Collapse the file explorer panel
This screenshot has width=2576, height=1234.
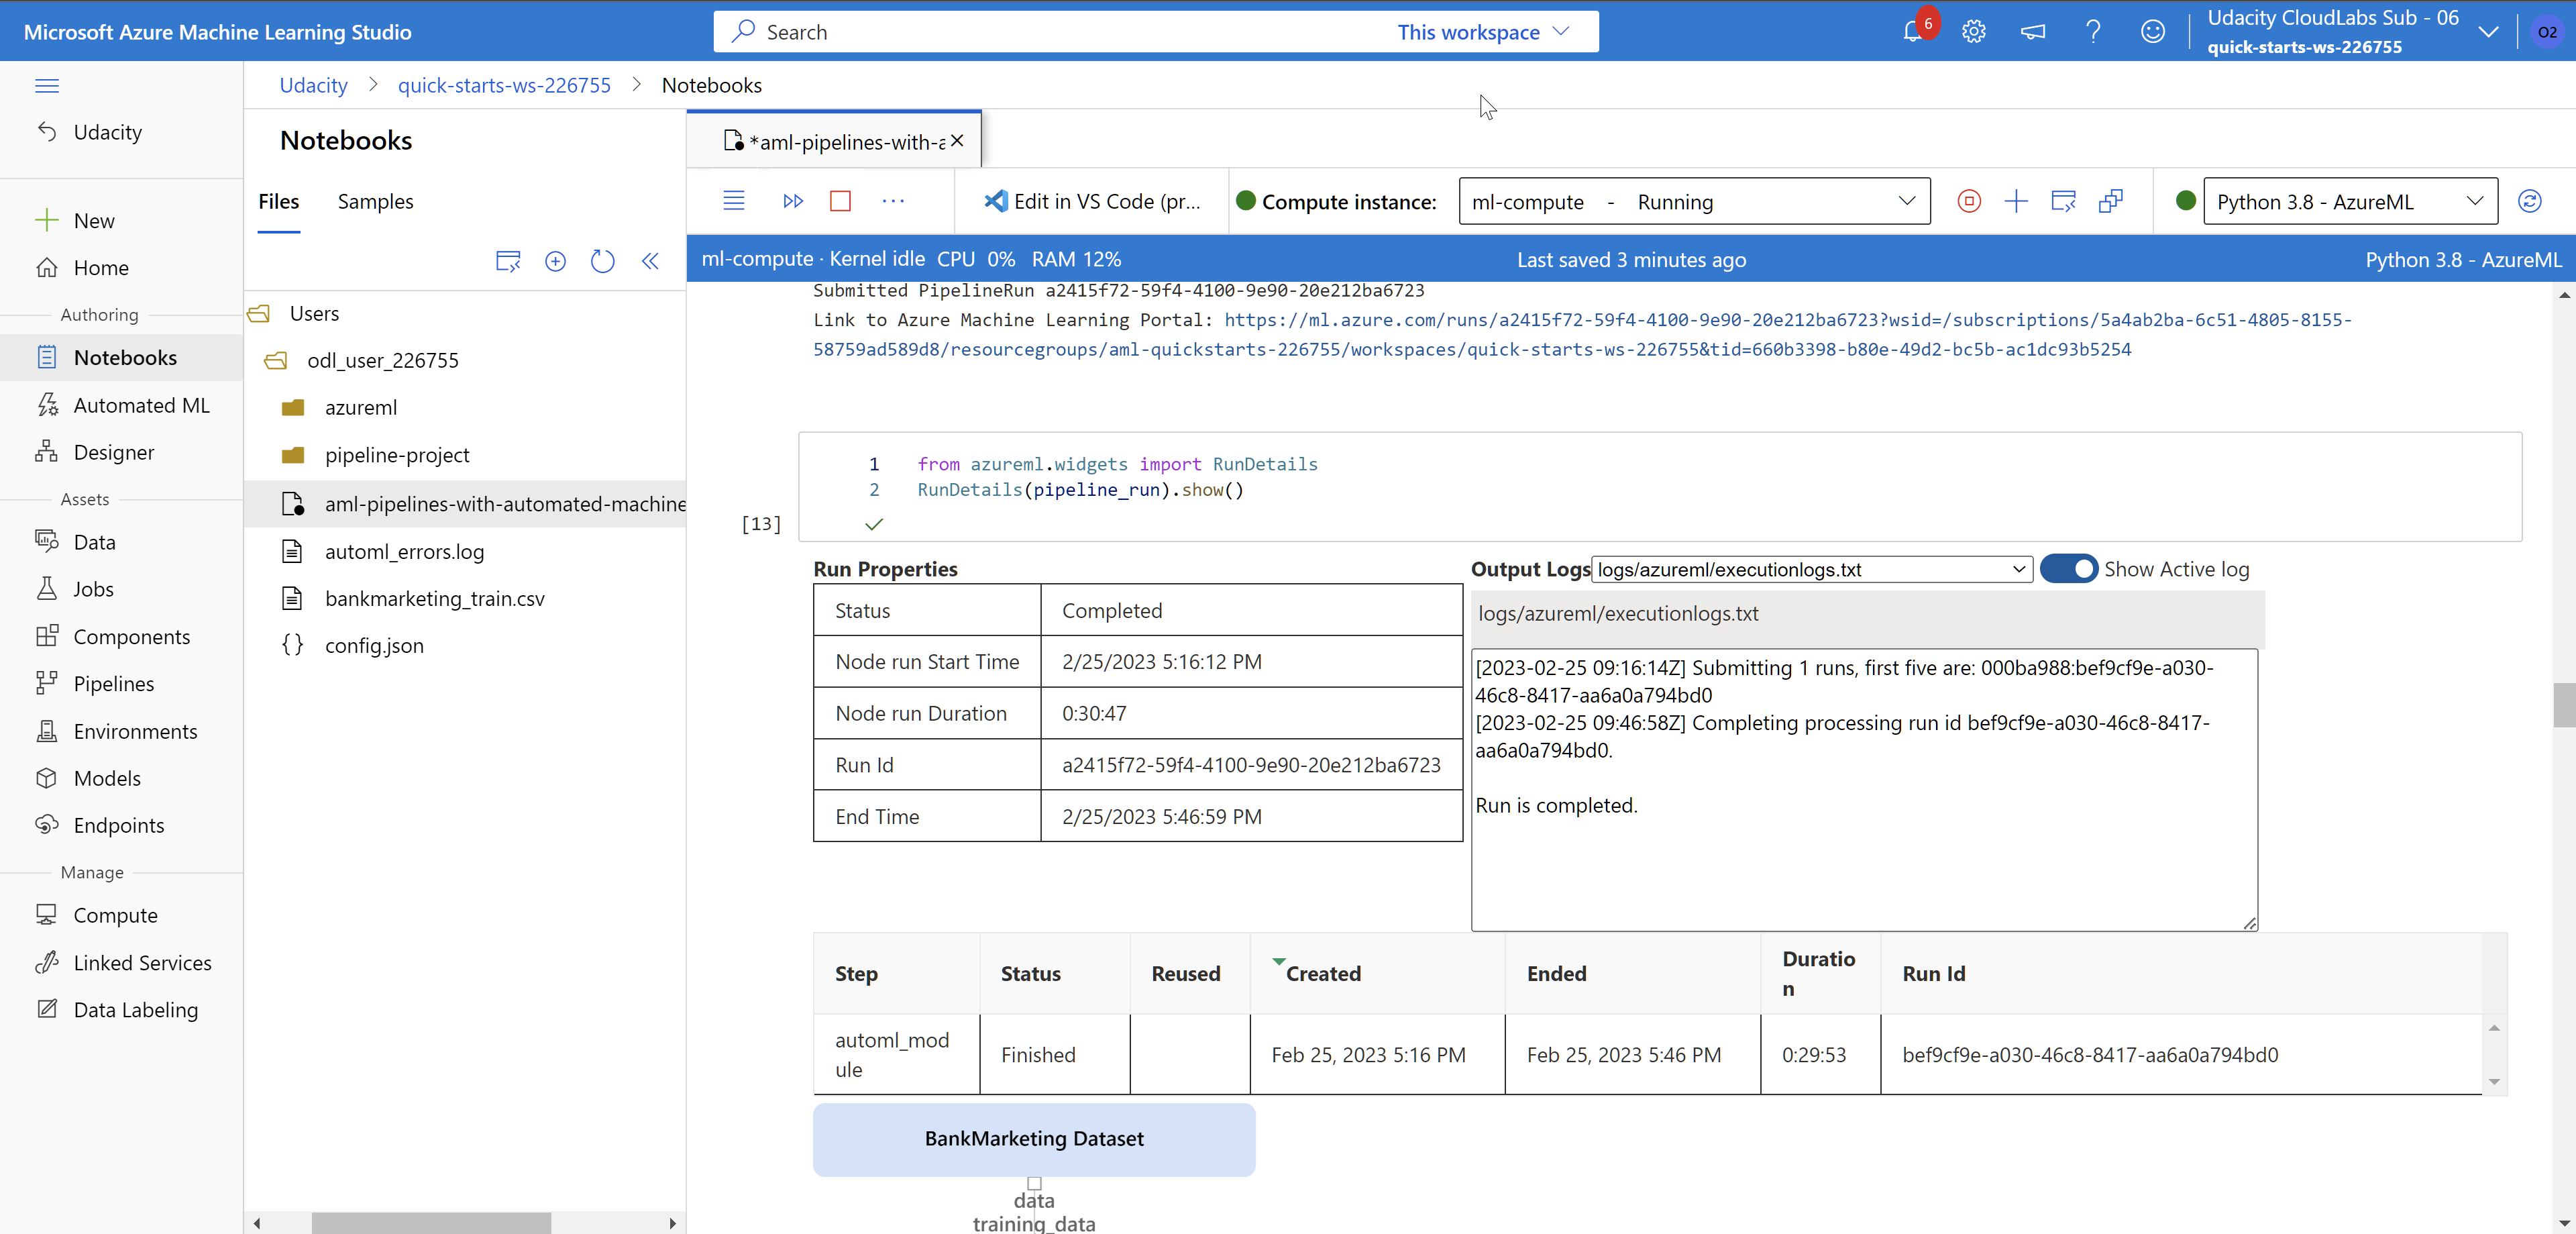(650, 261)
